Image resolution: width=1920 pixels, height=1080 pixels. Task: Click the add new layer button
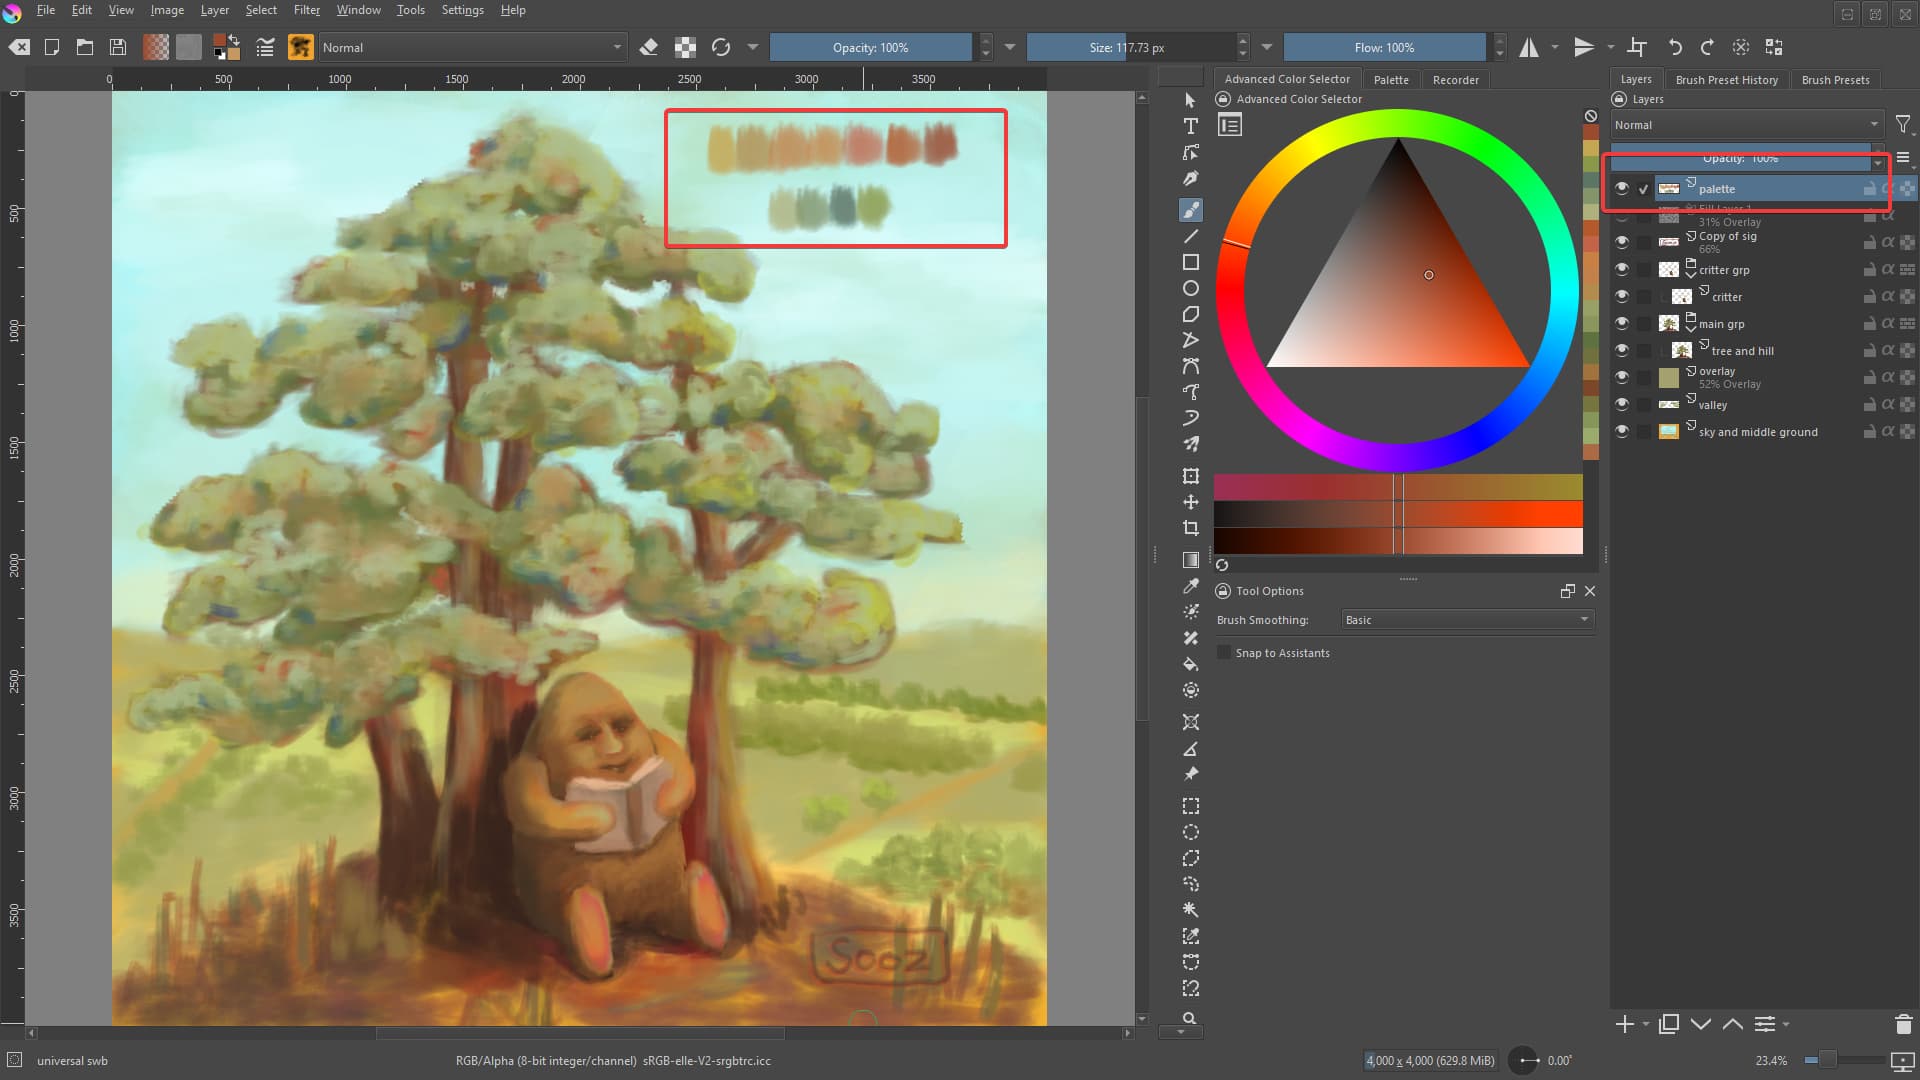1625,1024
